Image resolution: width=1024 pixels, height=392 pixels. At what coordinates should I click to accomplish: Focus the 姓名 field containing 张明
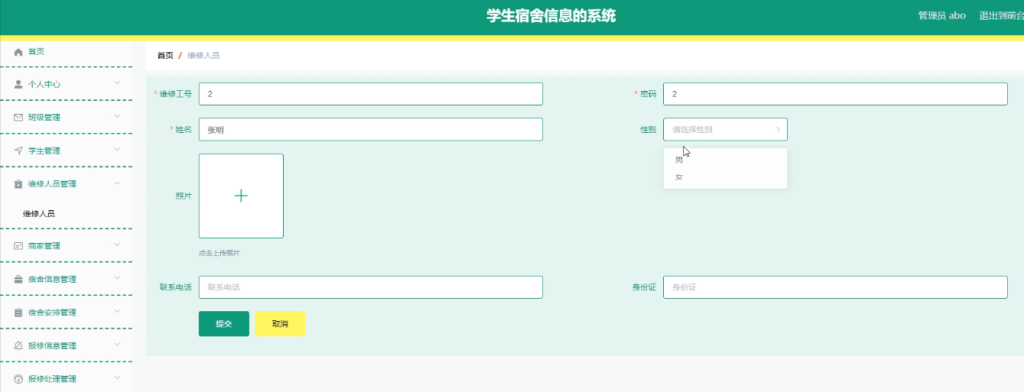[371, 129]
